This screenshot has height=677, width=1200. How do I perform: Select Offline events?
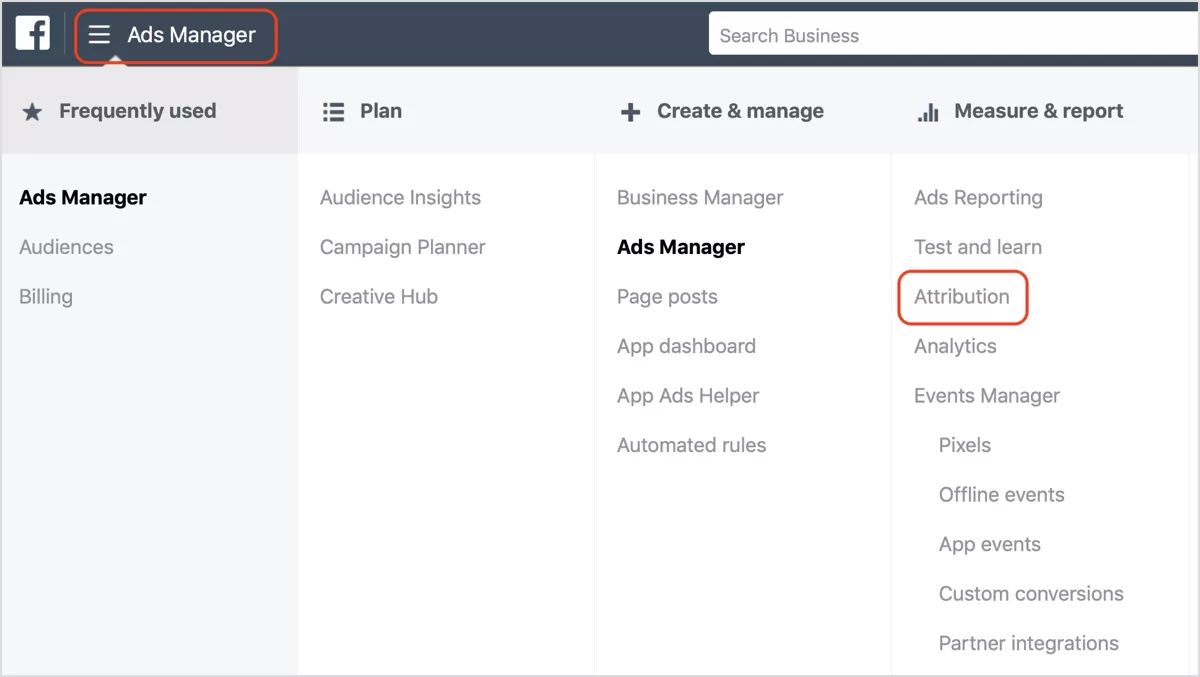point(1002,495)
